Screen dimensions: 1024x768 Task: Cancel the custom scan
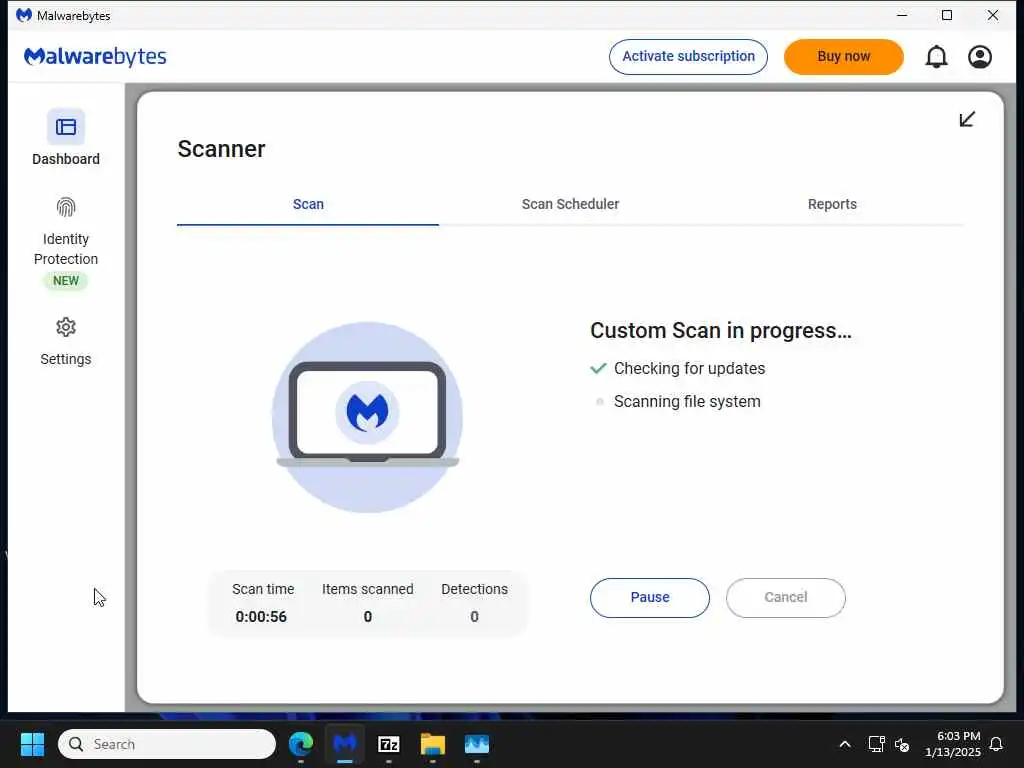pyautogui.click(x=786, y=598)
